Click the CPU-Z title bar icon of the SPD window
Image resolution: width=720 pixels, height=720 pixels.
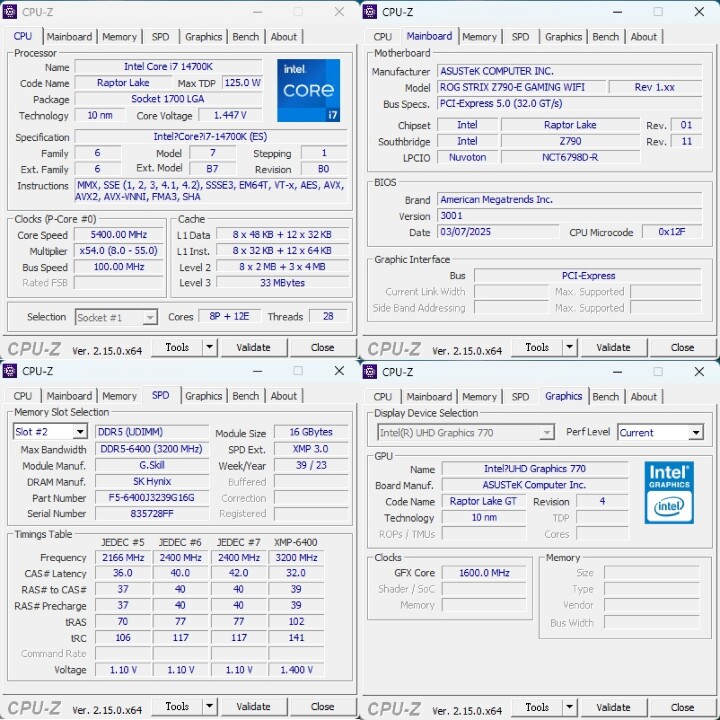click(10, 371)
